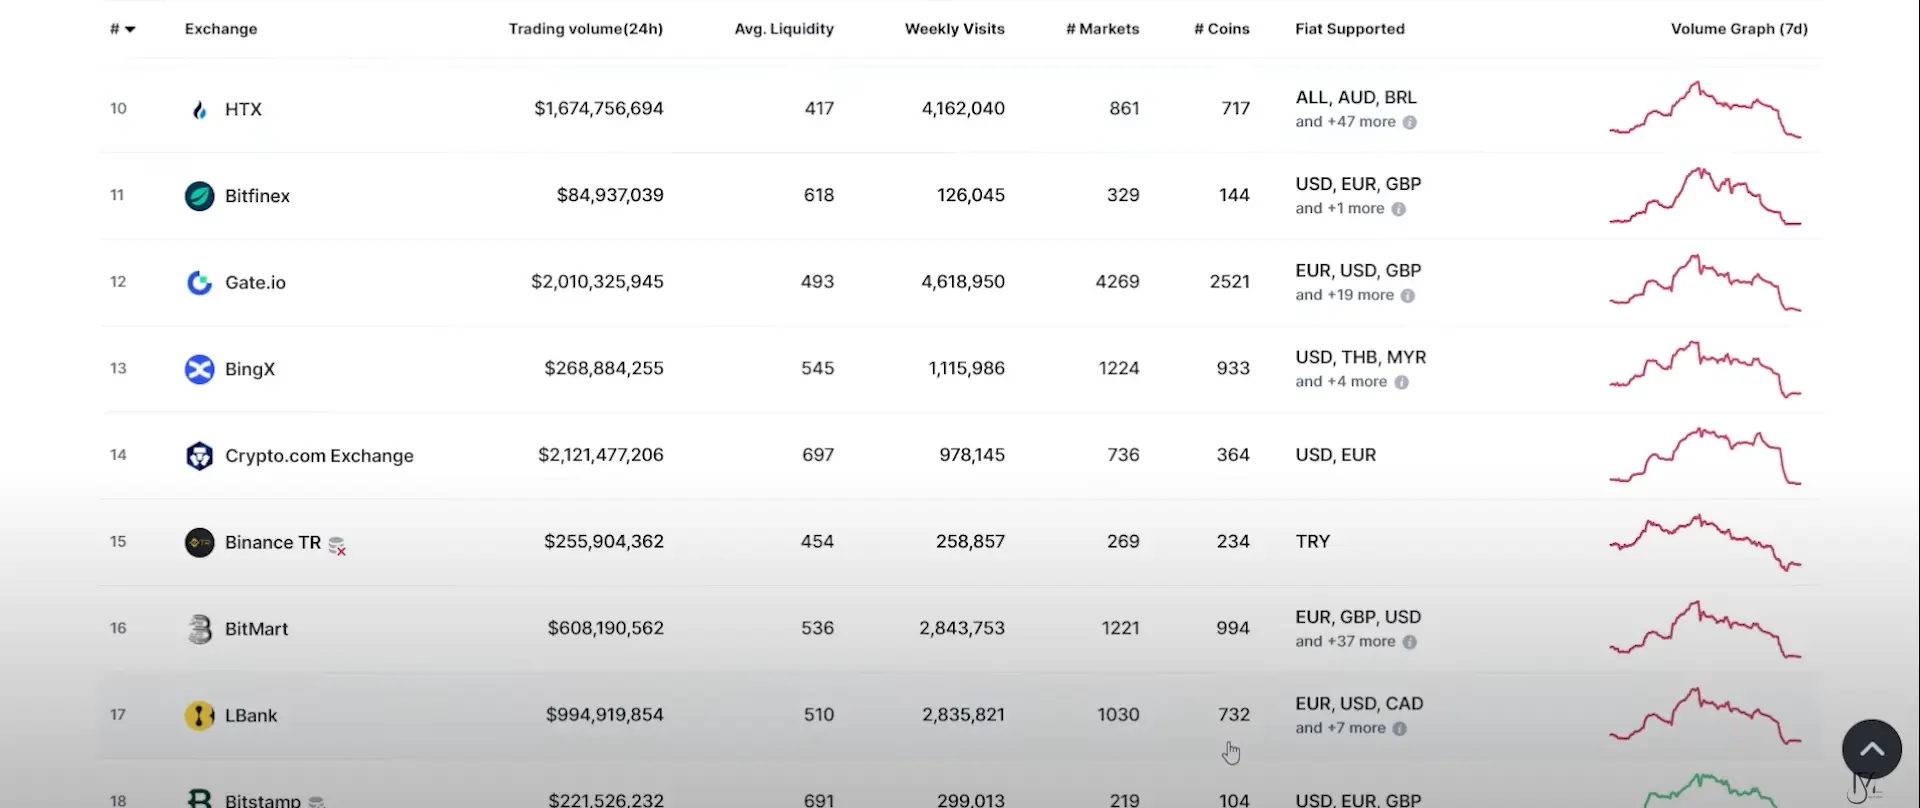The width and height of the screenshot is (1920, 808).
Task: Click HTX volume $1,674,756,694
Action: tap(599, 108)
